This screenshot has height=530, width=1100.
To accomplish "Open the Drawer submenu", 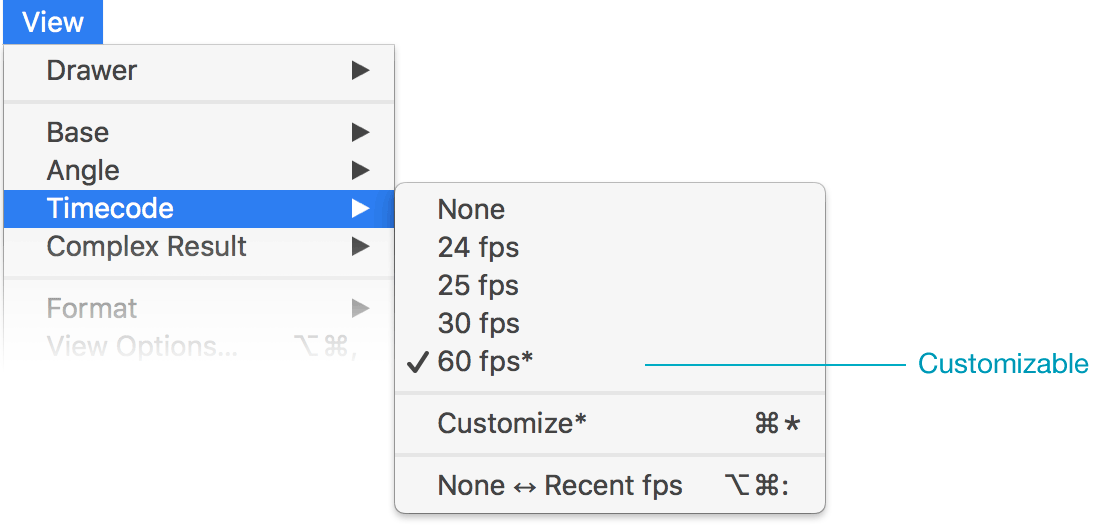I will tap(199, 70).
